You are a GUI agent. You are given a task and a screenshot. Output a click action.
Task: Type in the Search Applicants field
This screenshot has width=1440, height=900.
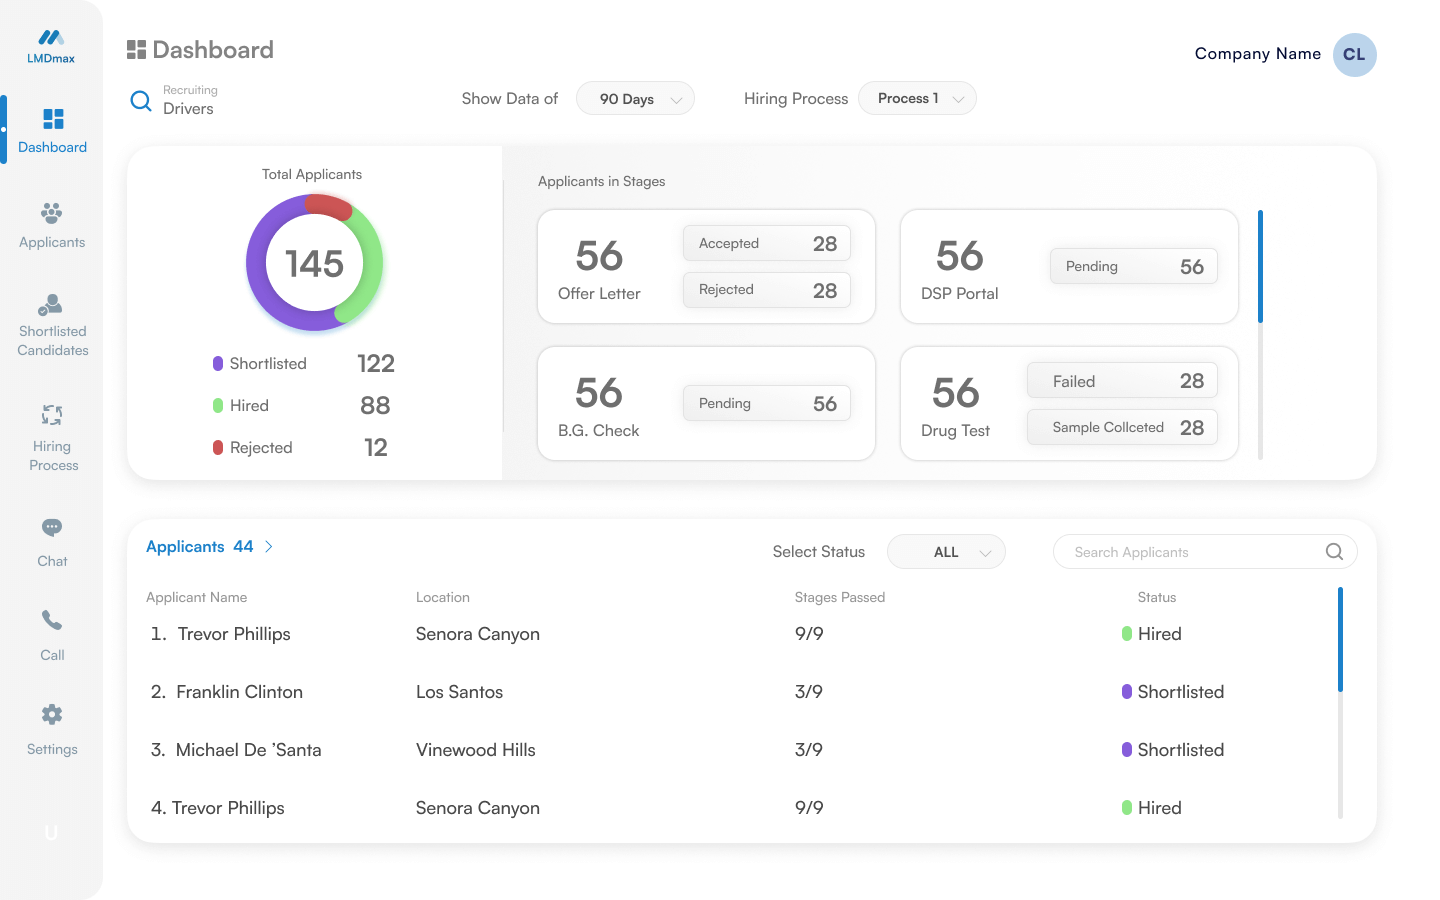coord(1190,552)
